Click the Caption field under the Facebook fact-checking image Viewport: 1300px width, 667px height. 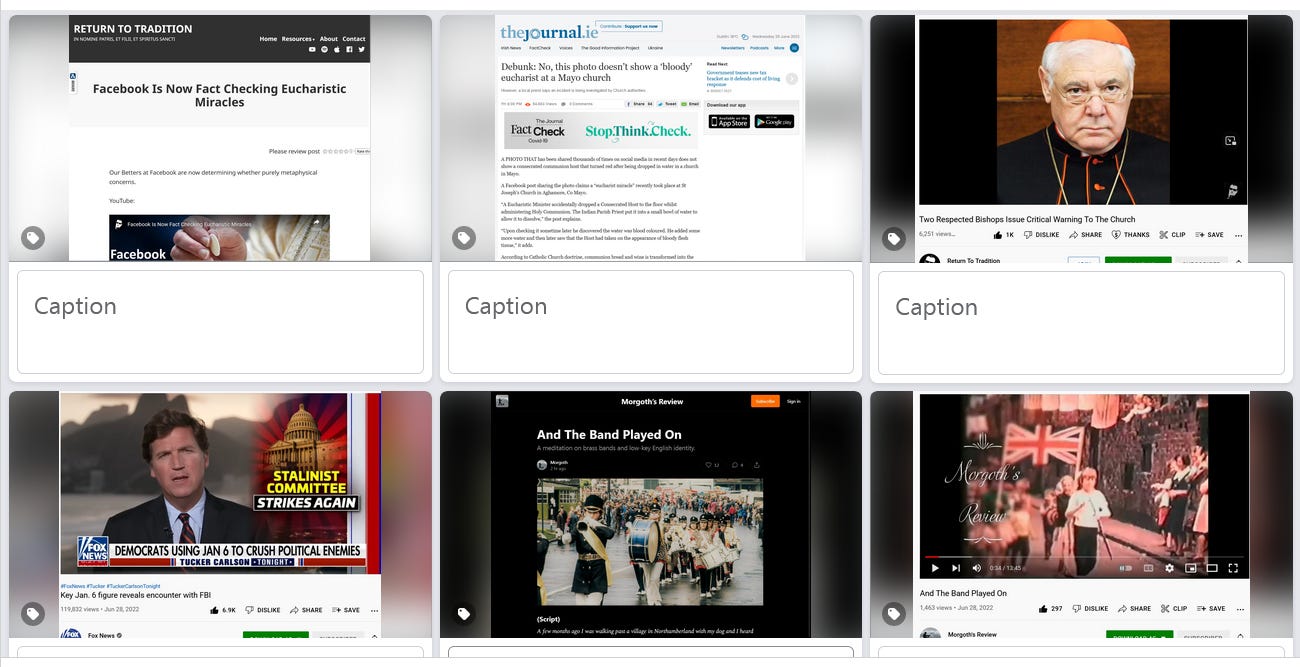(220, 322)
